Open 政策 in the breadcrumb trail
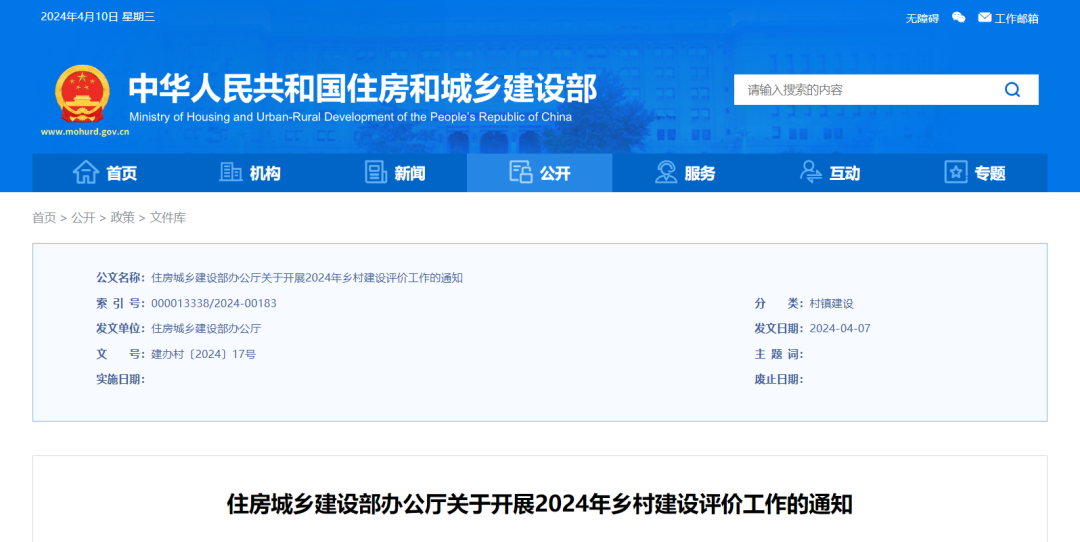1080x542 pixels. pyautogui.click(x=123, y=218)
